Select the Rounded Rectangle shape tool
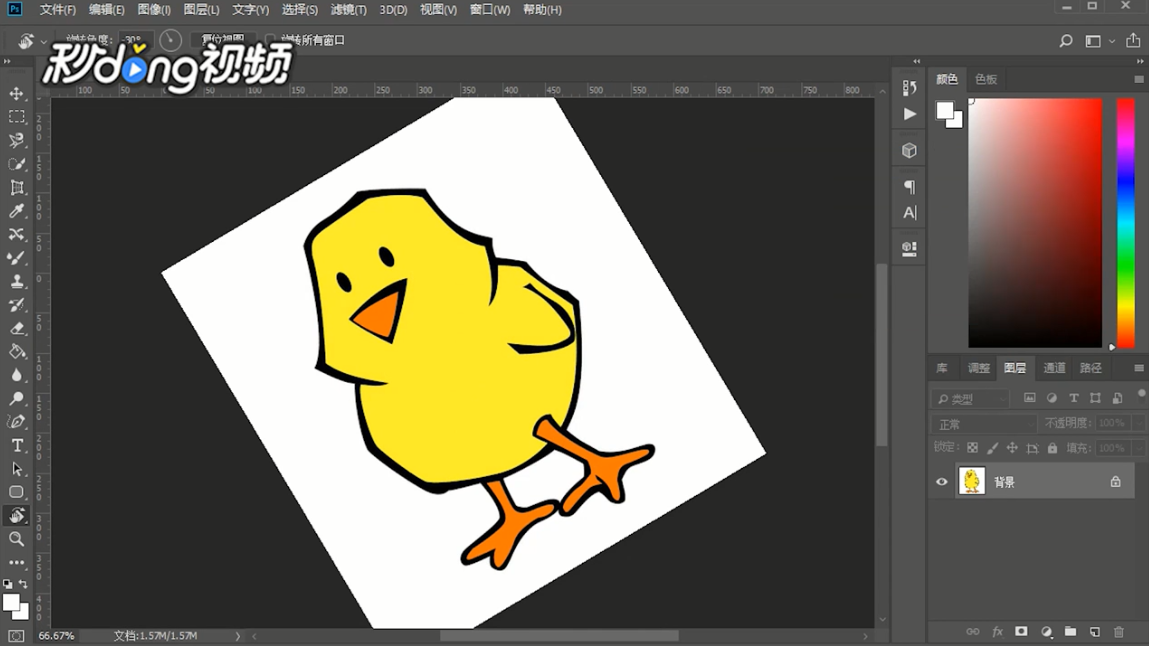The width and height of the screenshot is (1149, 646). point(17,492)
